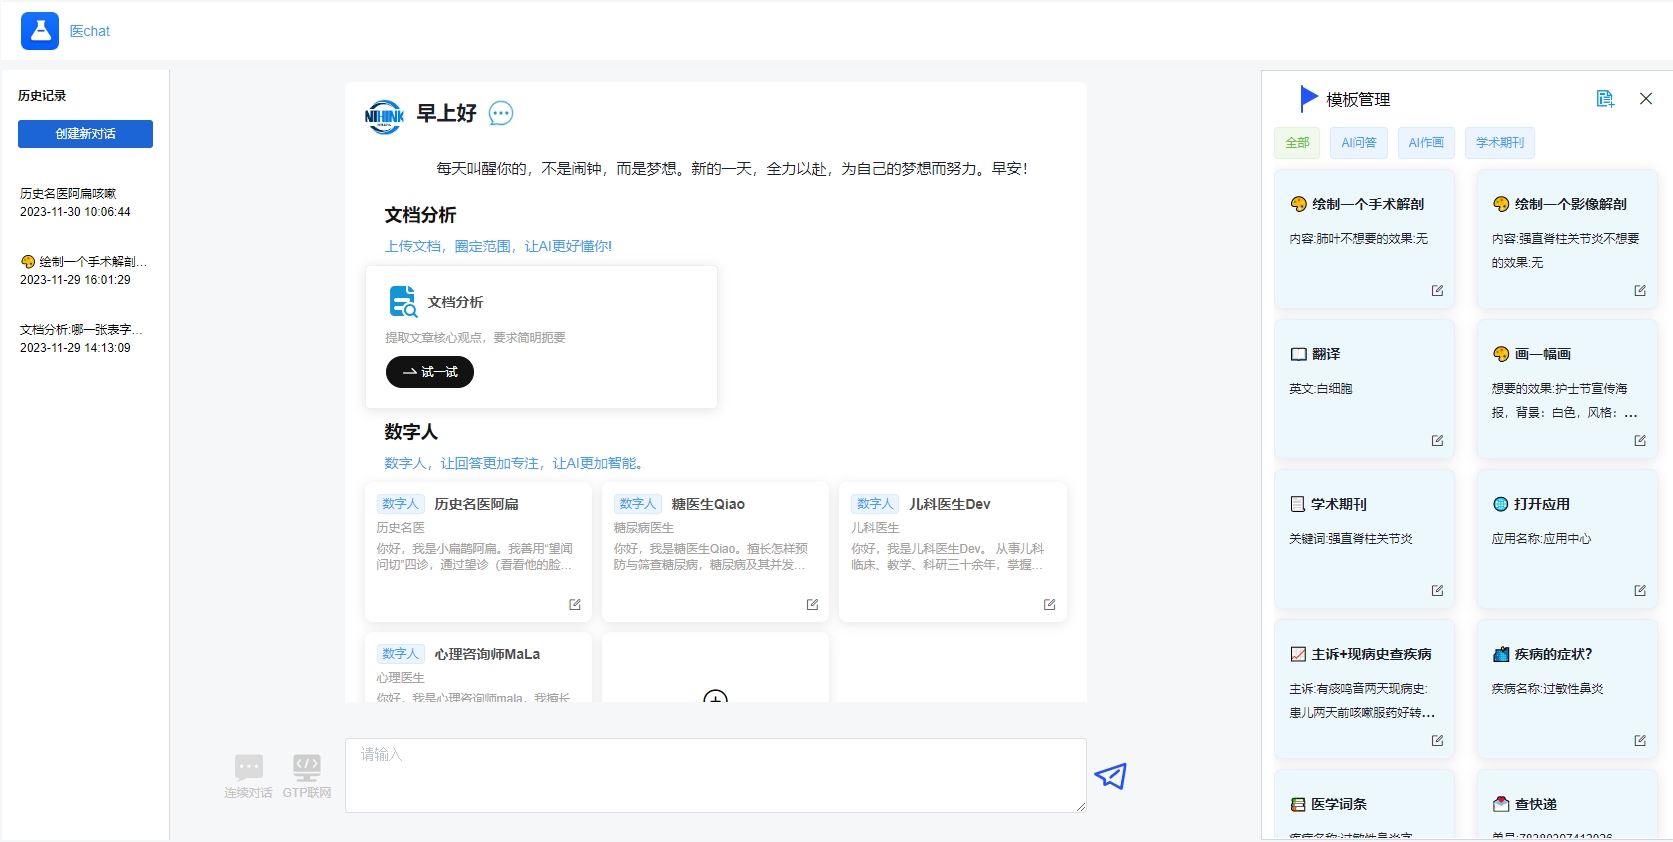Viewport: 1673px width, 842px height.
Task: Open the 打开应用 template card
Action: [1567, 540]
